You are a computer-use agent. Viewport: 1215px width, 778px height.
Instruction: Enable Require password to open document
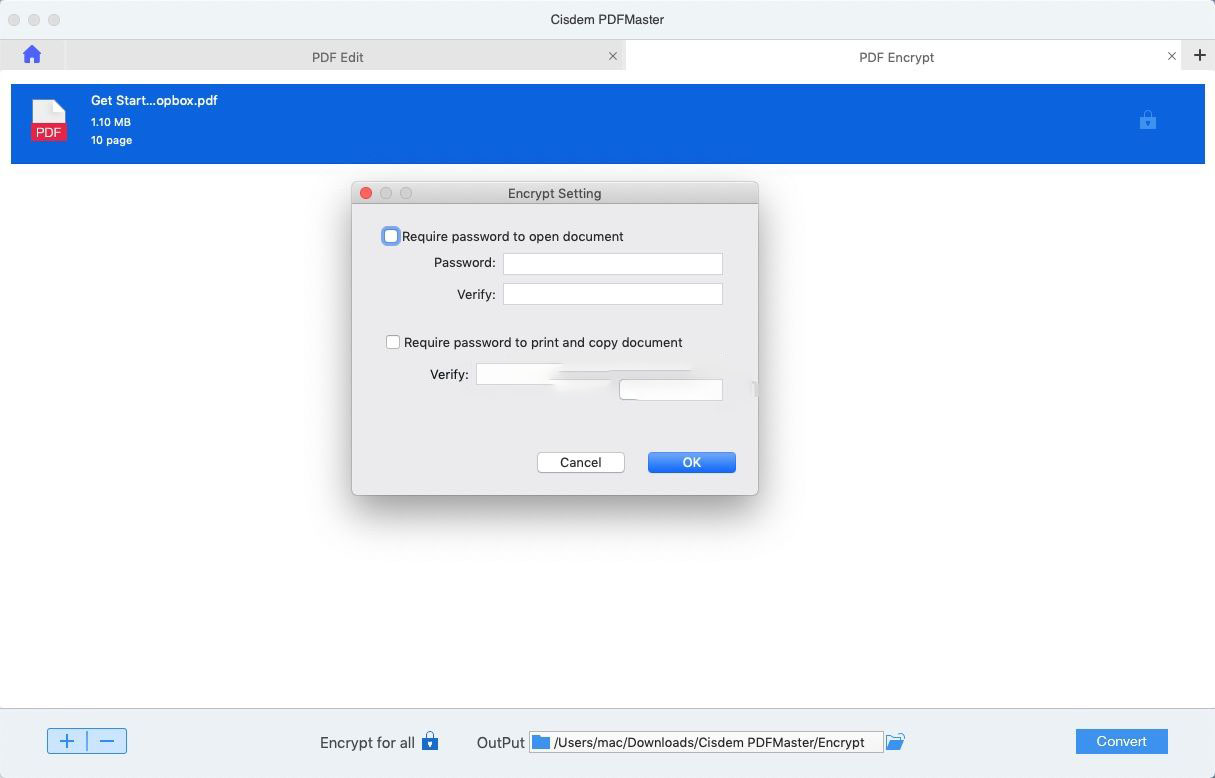pos(391,236)
